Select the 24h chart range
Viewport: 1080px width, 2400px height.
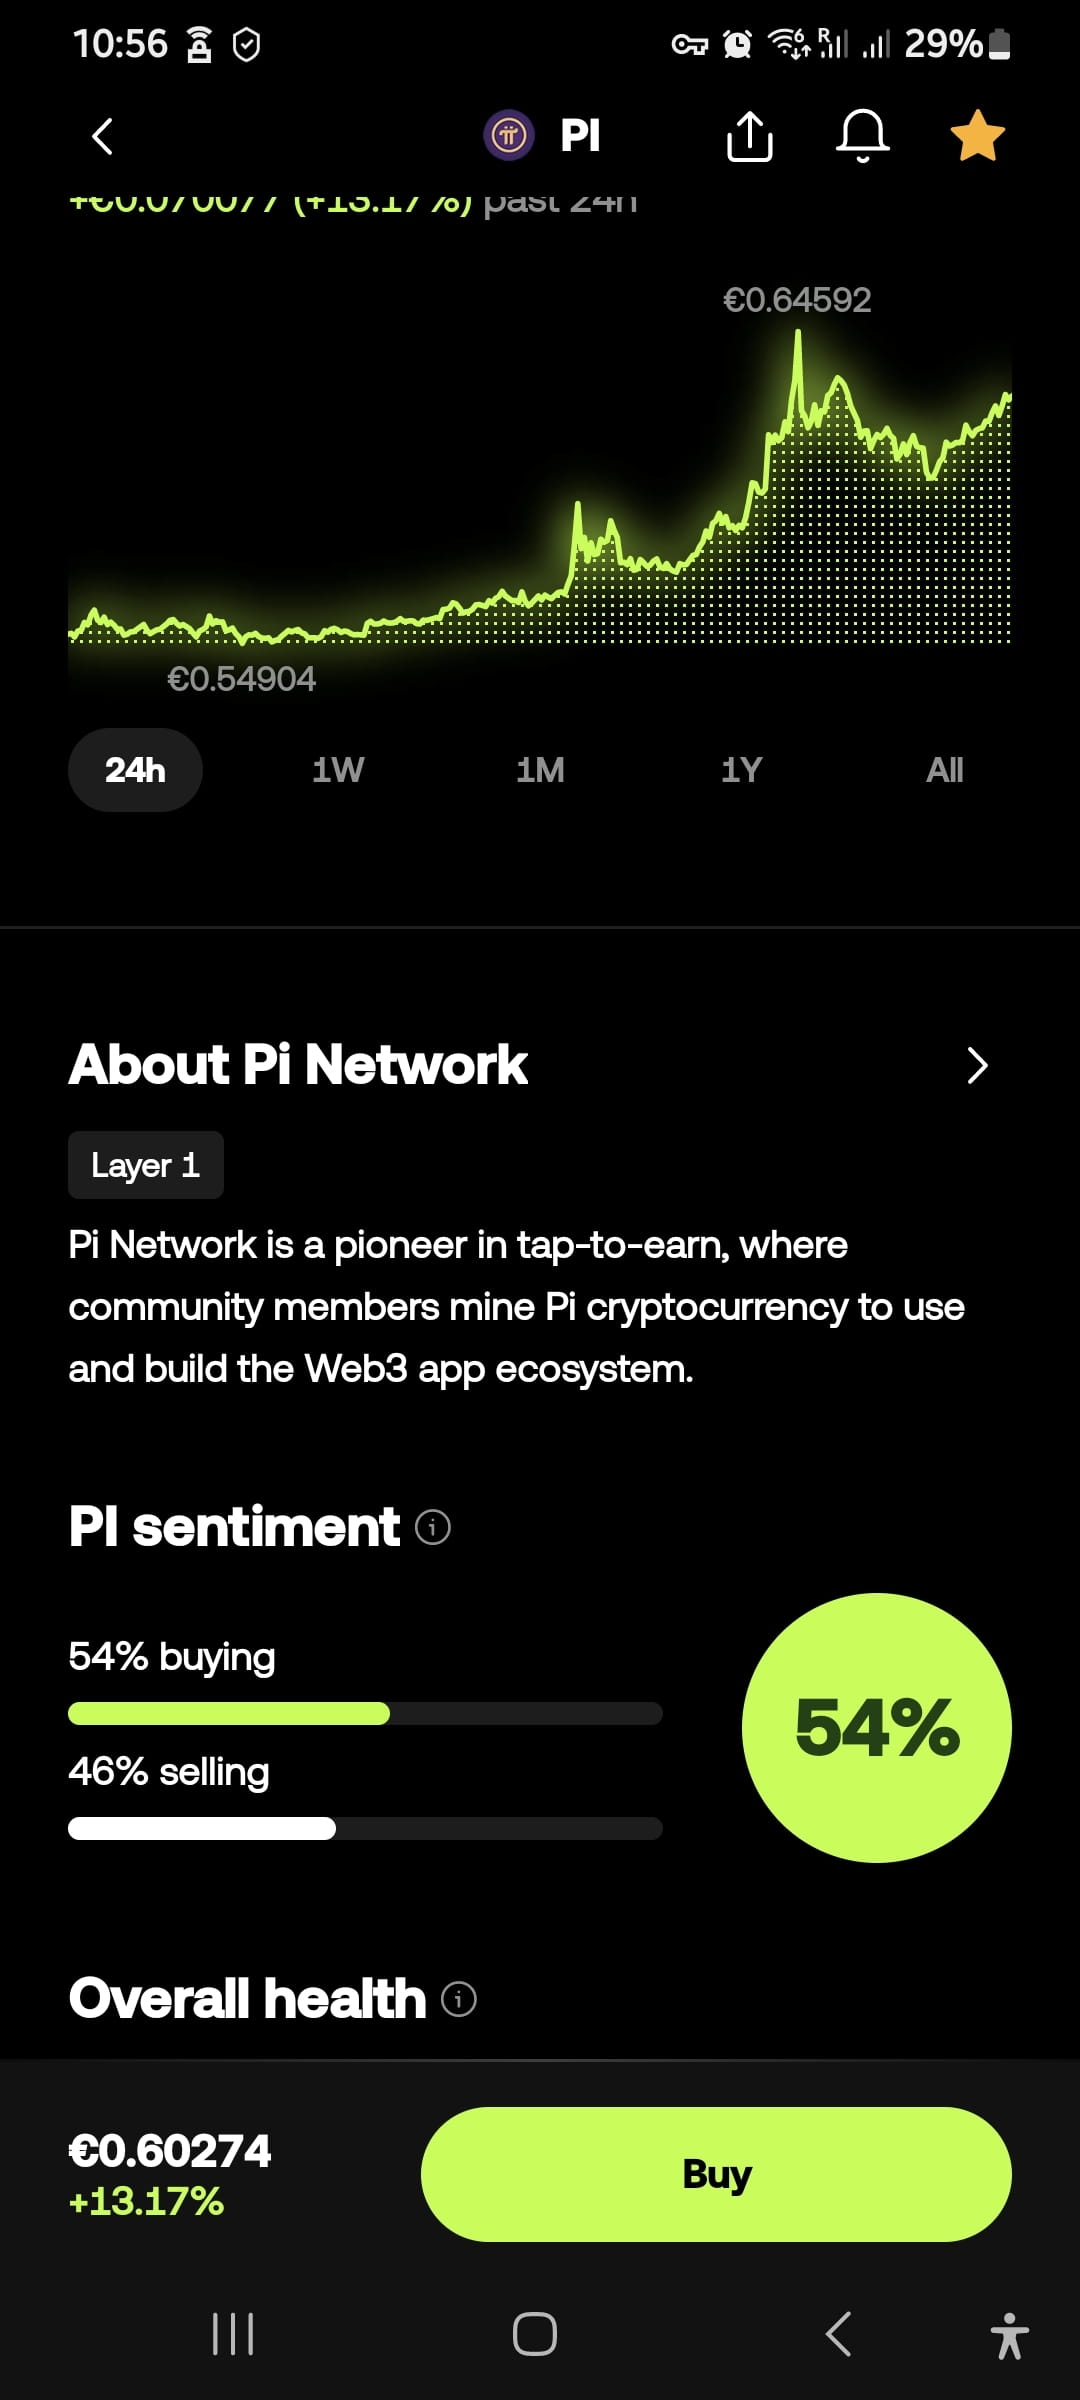coord(135,770)
